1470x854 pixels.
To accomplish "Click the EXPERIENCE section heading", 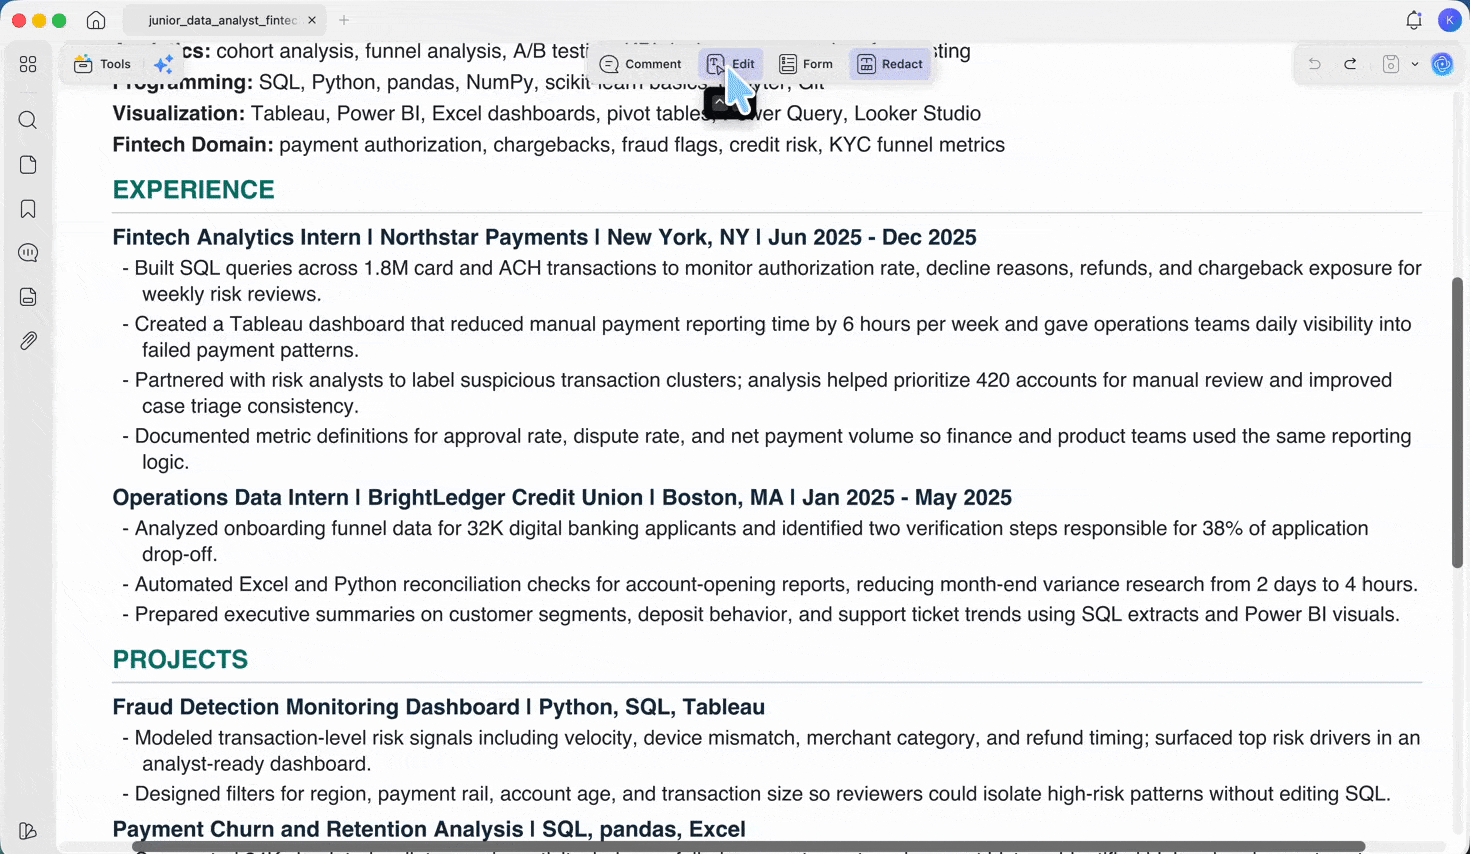I will (x=193, y=190).
